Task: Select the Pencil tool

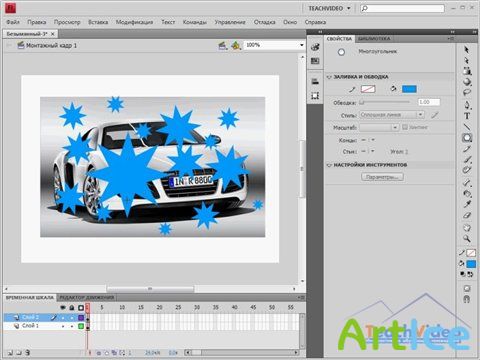Action: point(467,149)
